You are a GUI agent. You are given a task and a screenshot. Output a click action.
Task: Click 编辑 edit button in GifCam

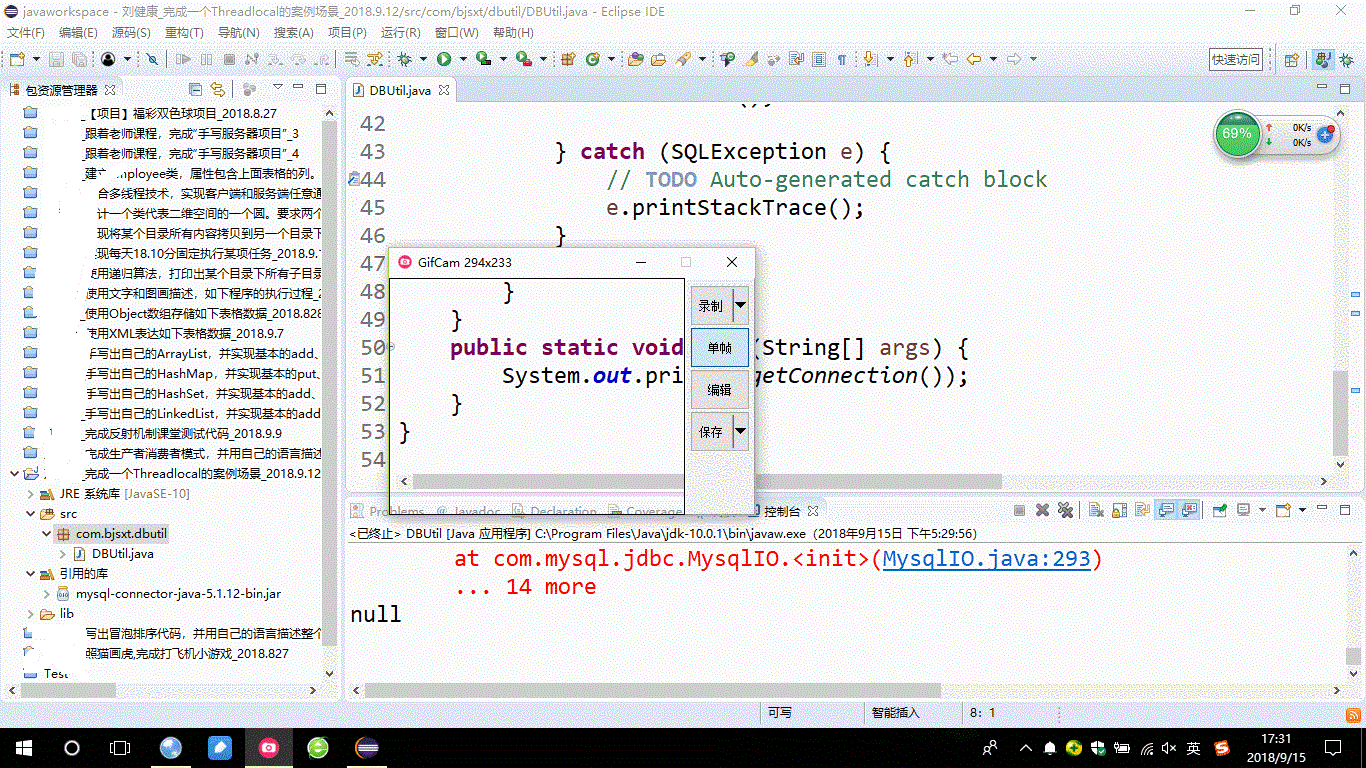719,390
